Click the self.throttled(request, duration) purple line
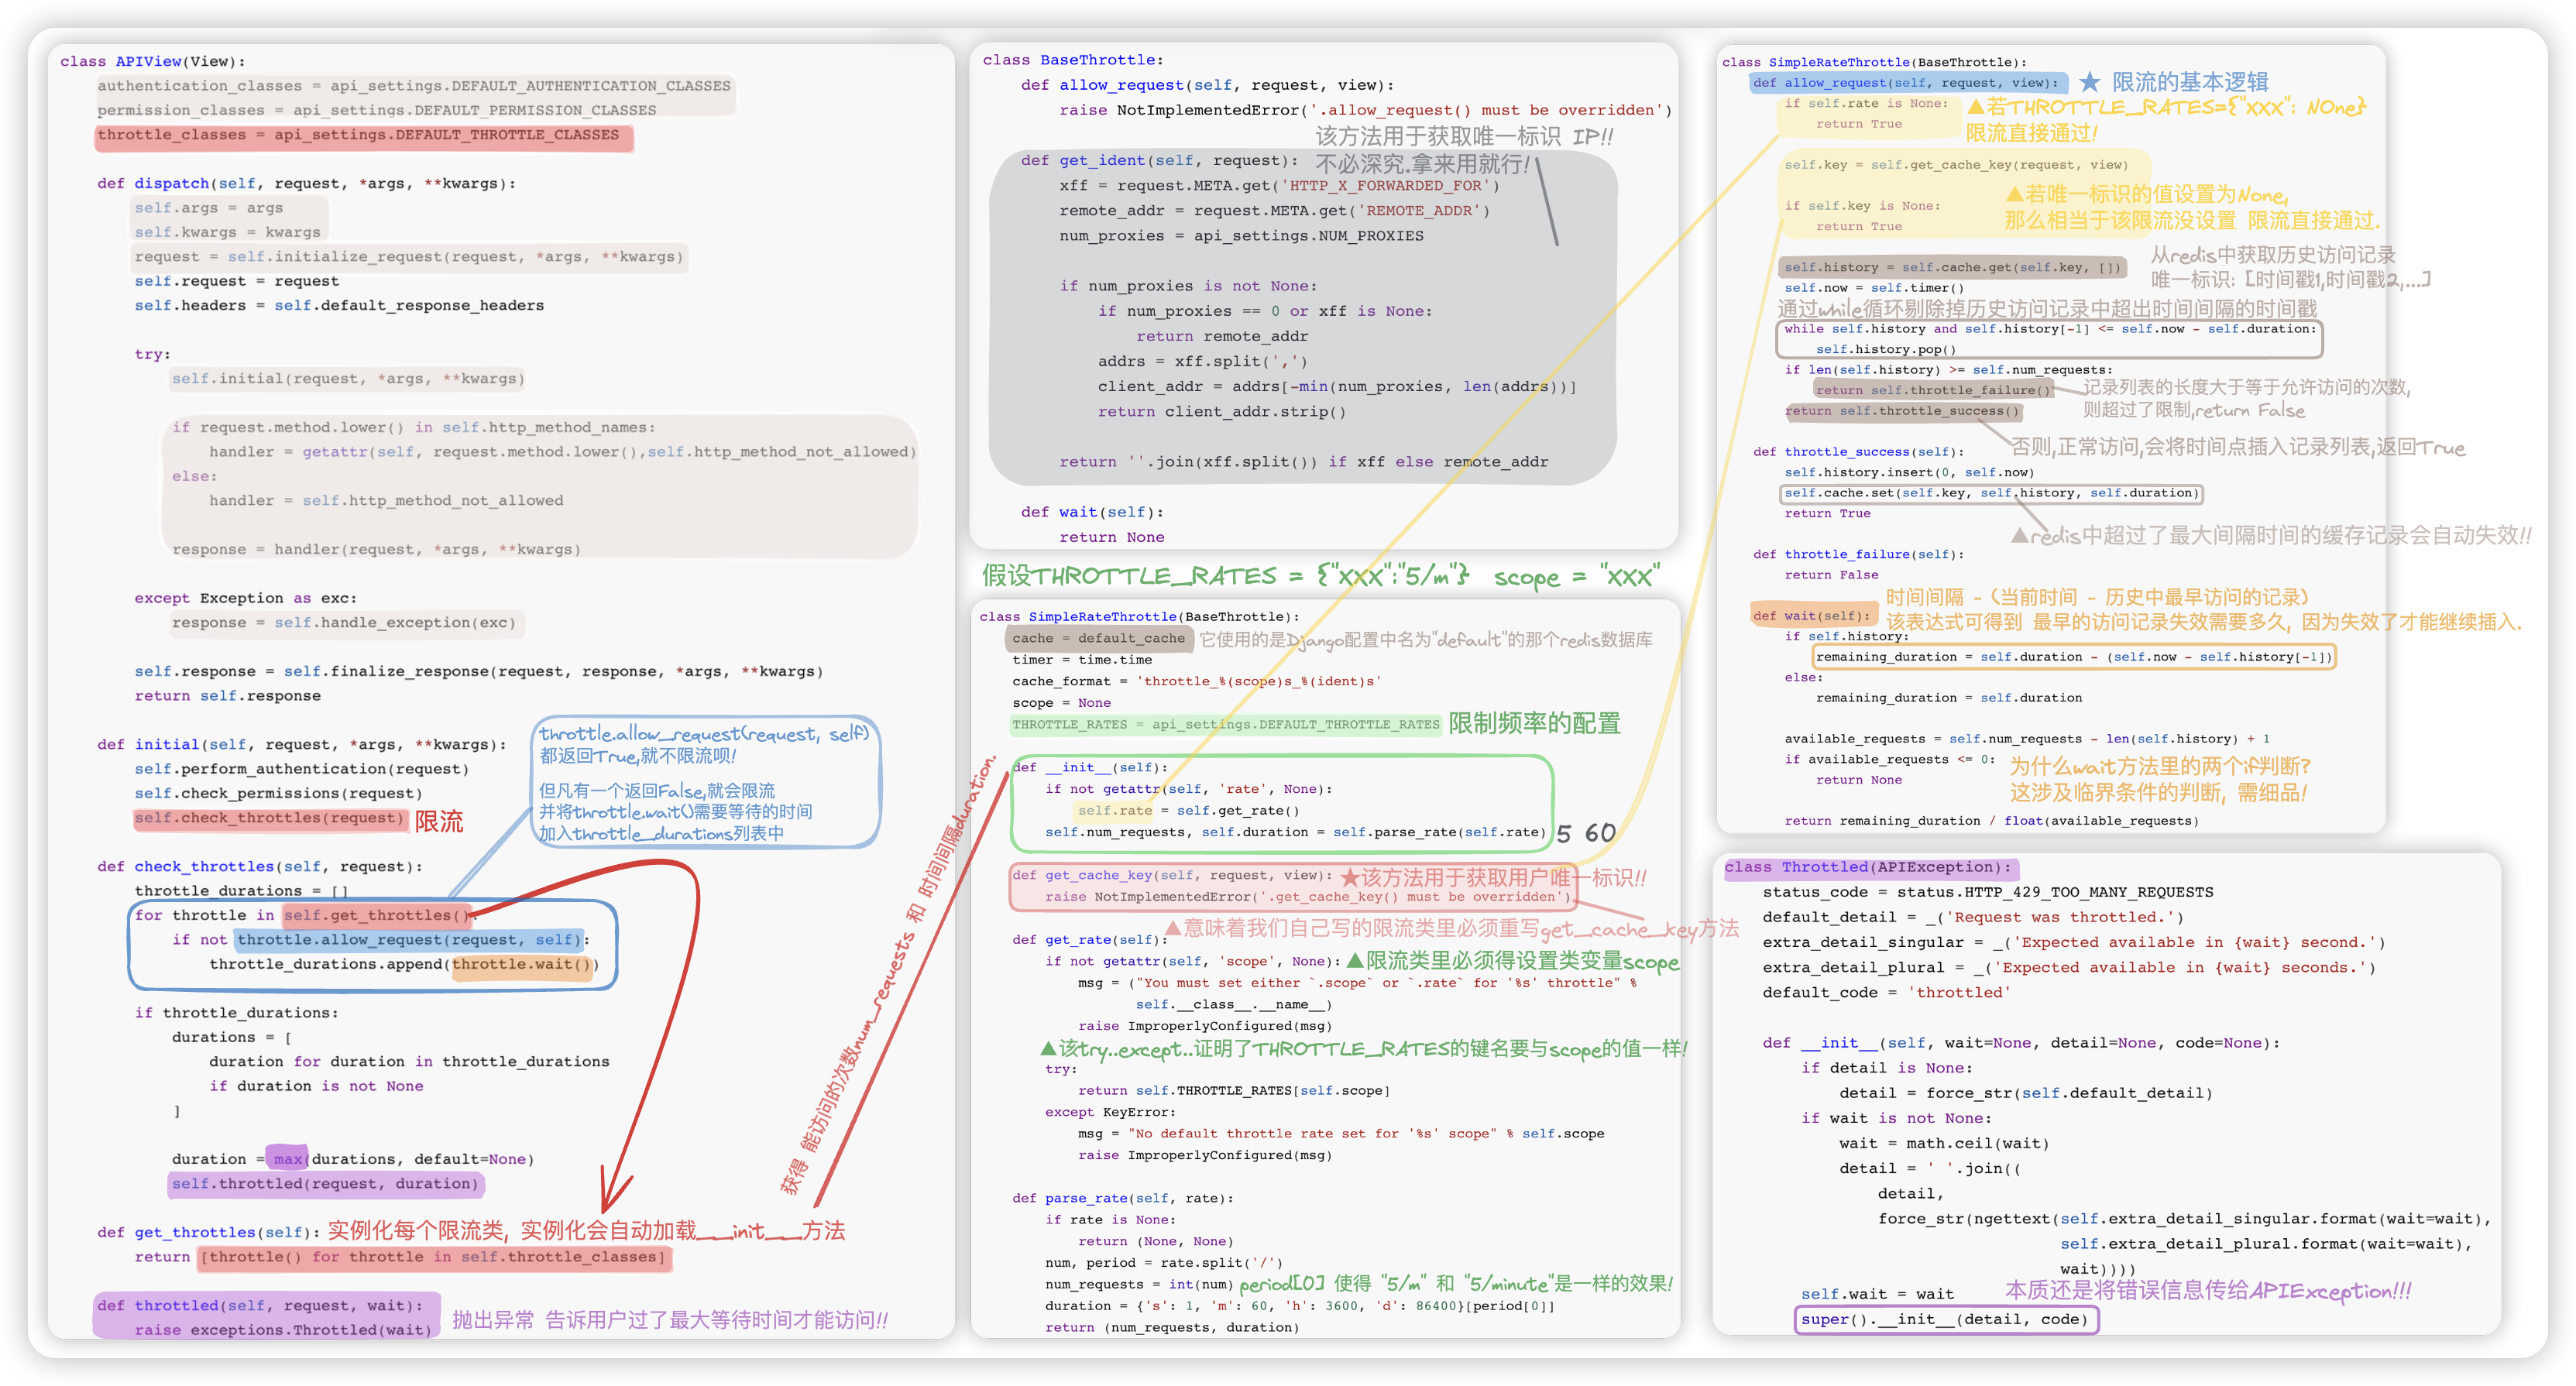The image size is (2576, 1386). point(325,1184)
